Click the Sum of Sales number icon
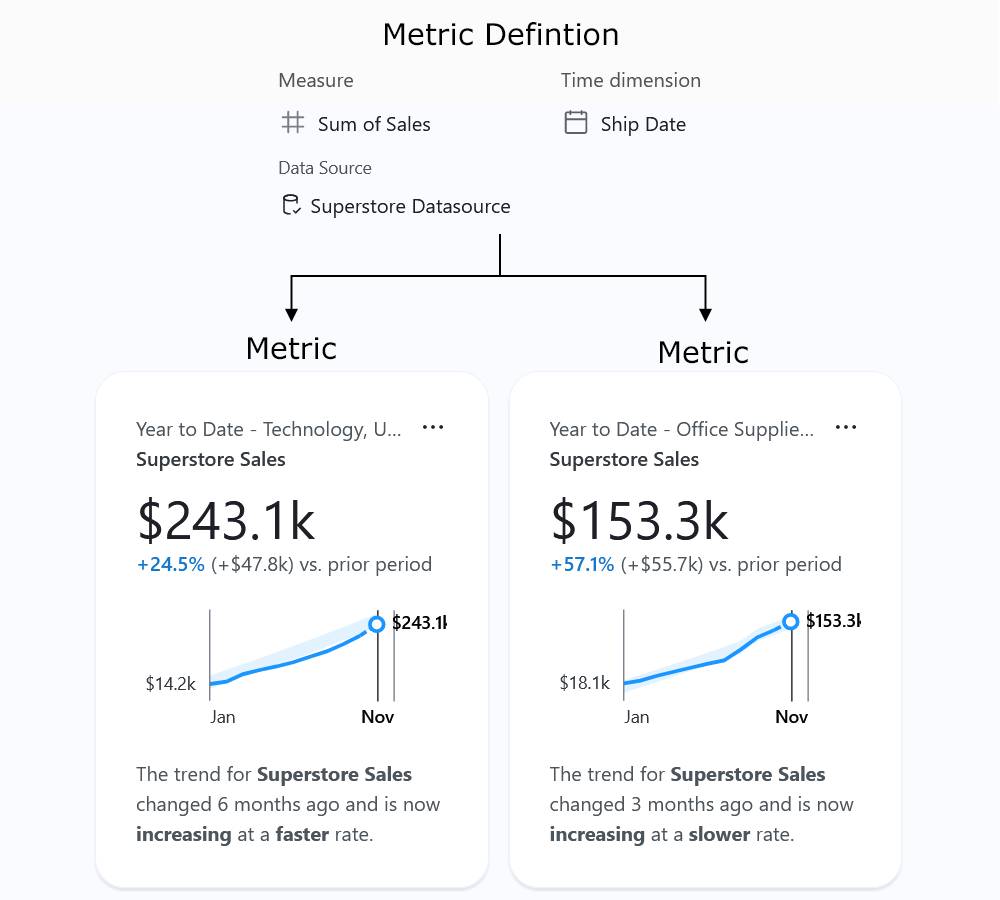The height and width of the screenshot is (900, 1000). coord(292,122)
